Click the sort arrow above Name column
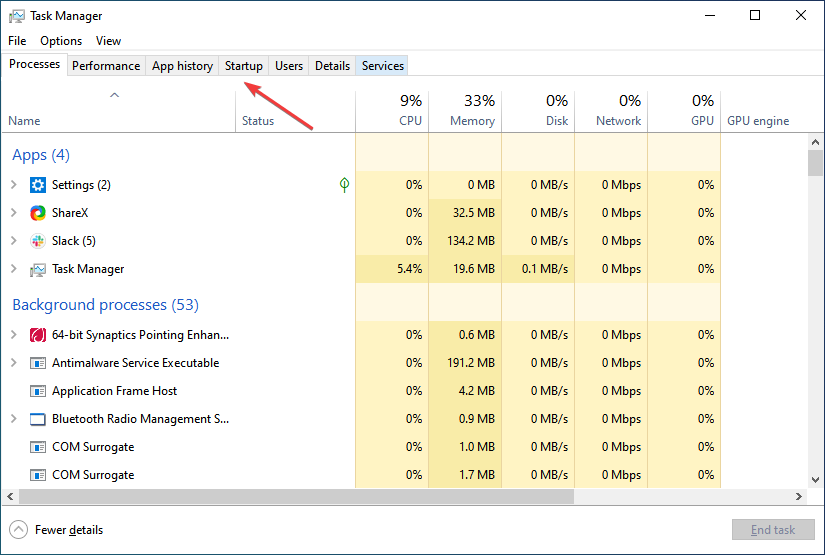Image resolution: width=825 pixels, height=555 pixels. pos(114,95)
